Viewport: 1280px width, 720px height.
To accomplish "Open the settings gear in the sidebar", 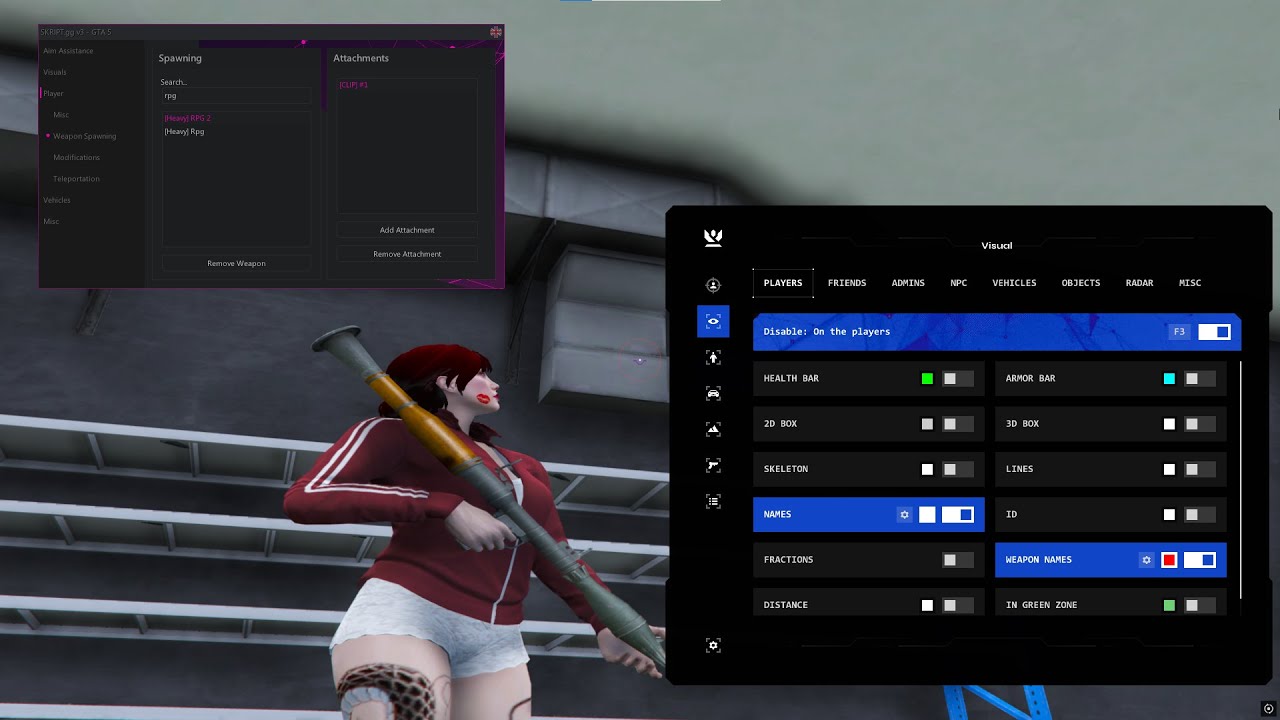I will (x=713, y=645).
